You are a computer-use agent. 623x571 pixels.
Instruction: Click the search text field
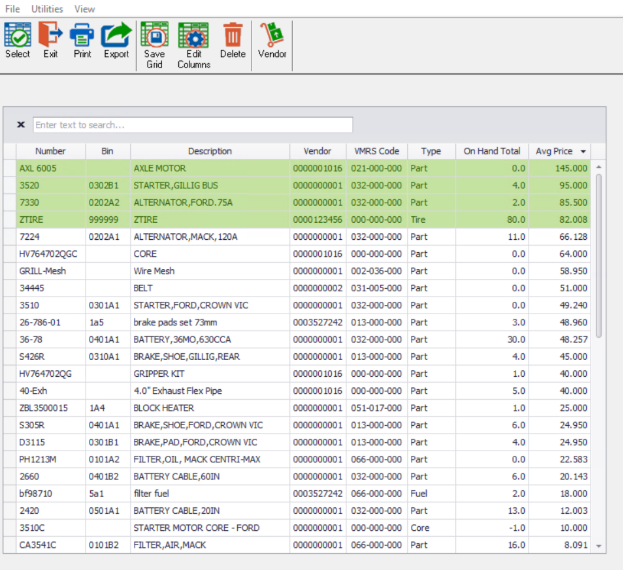[192, 125]
